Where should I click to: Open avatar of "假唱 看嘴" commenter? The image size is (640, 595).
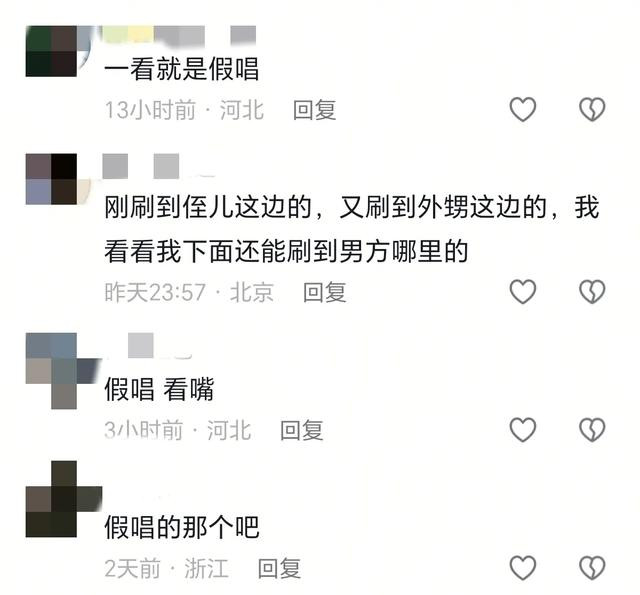pyautogui.click(x=63, y=371)
